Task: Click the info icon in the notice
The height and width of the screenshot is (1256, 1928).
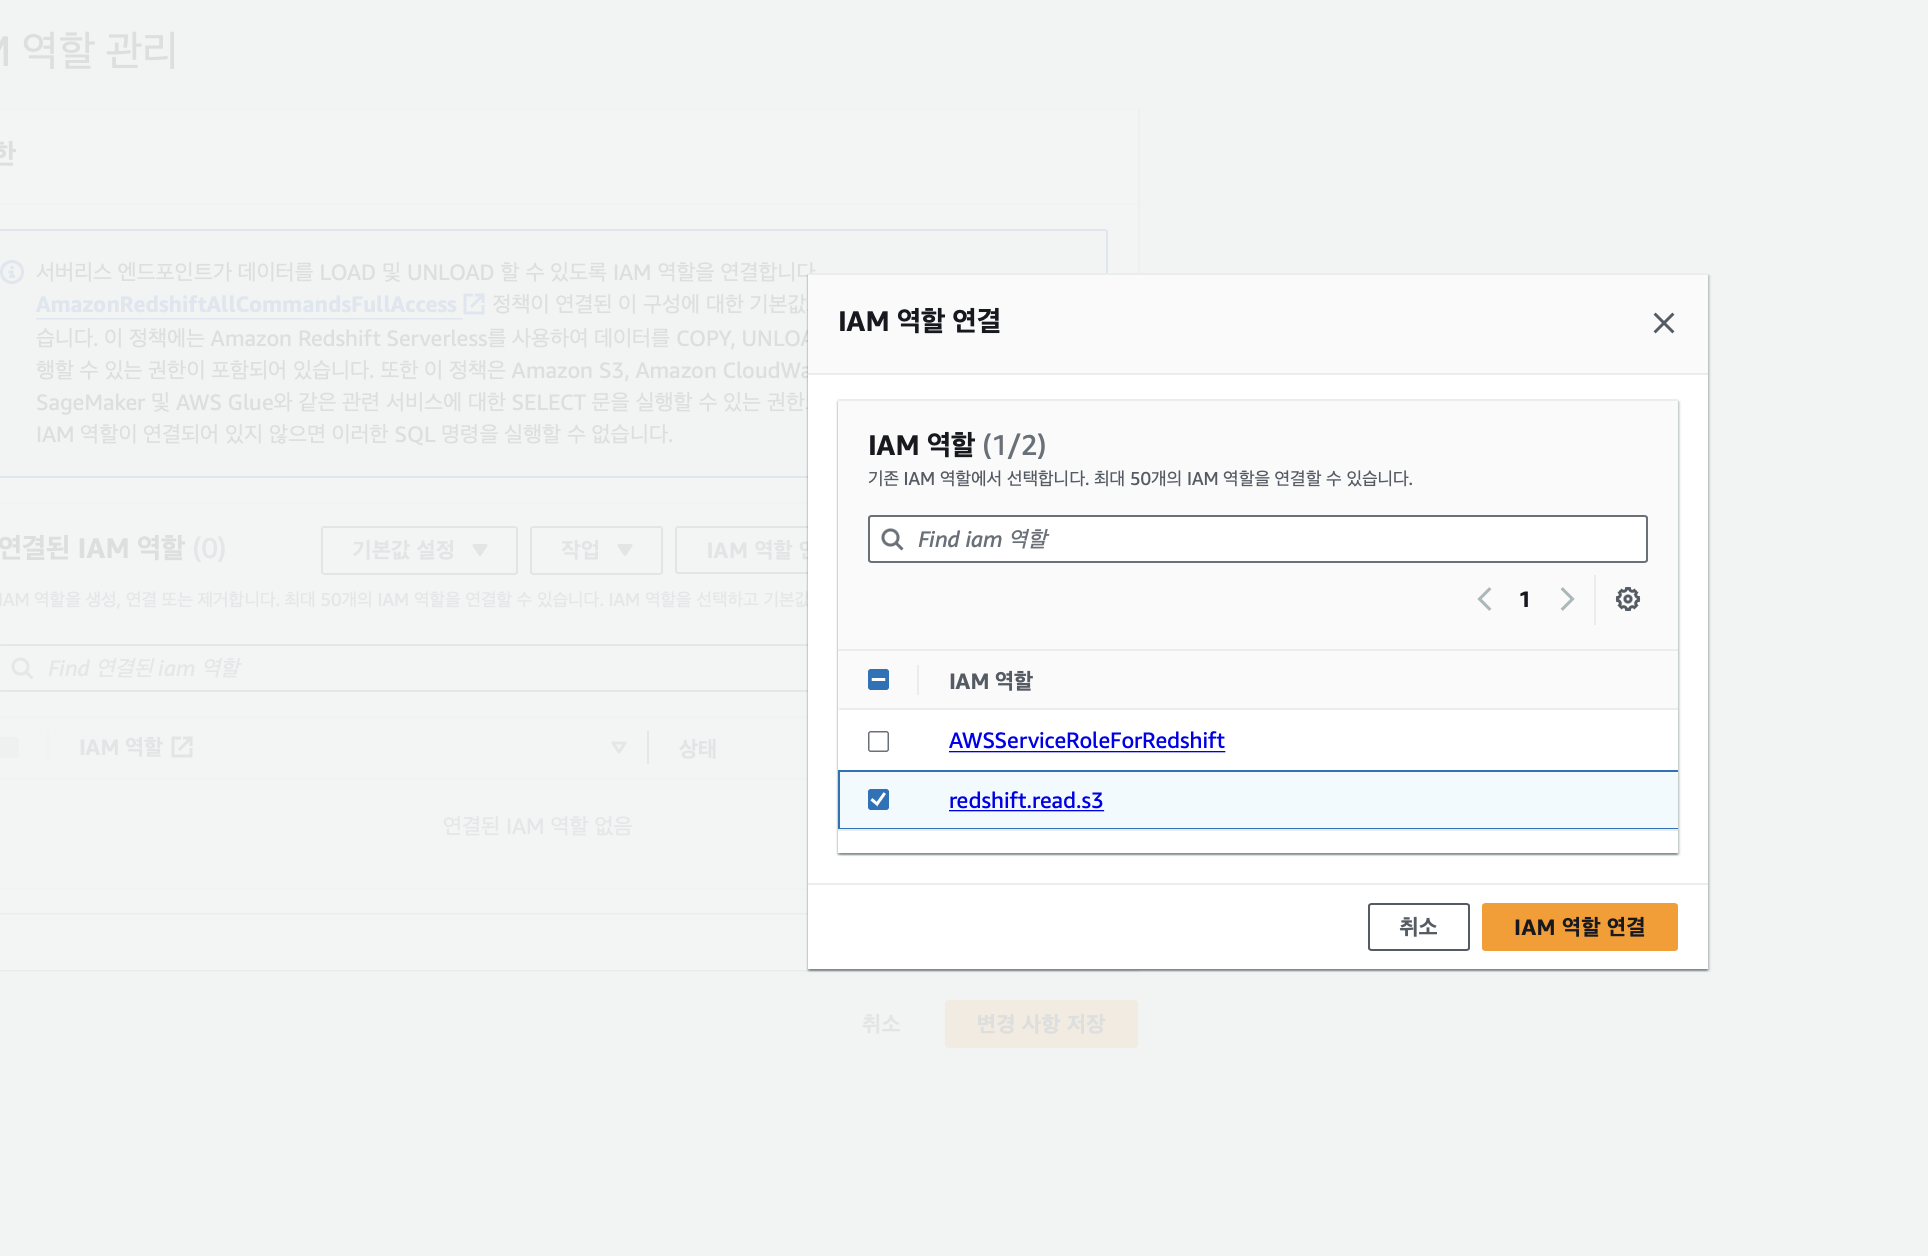Action: [12, 272]
